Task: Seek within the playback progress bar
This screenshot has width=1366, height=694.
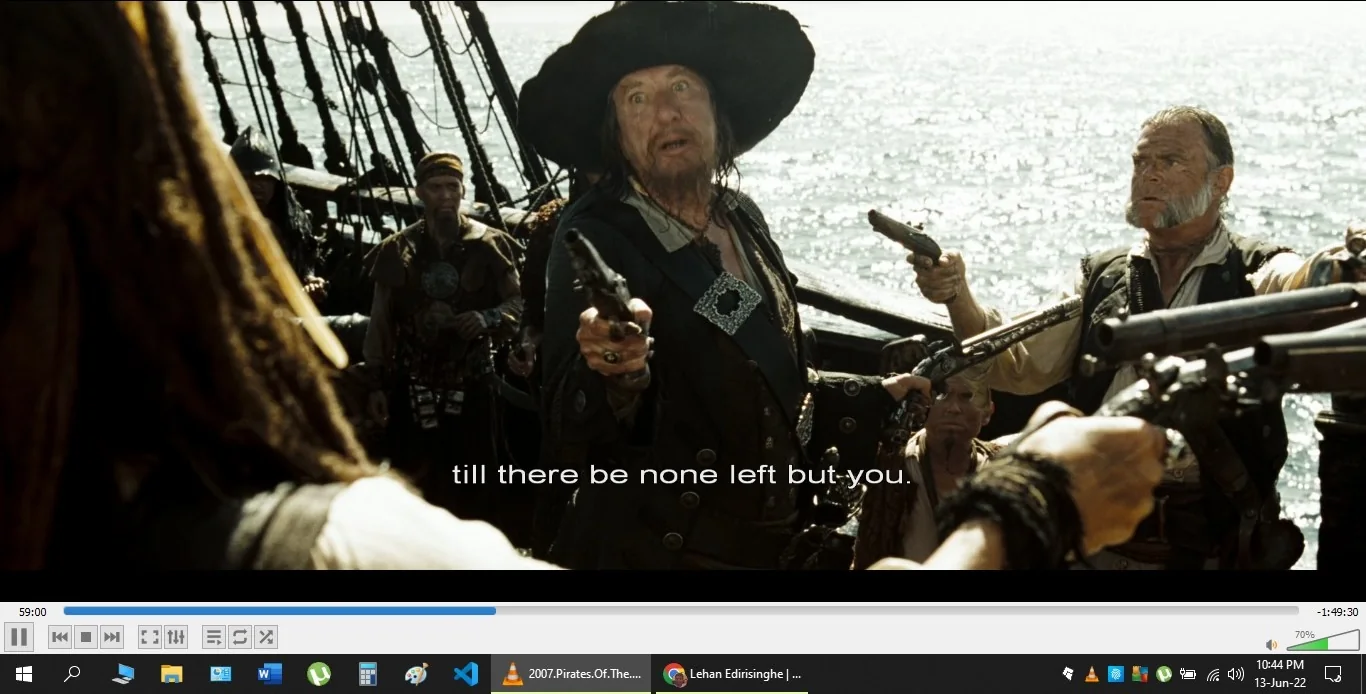Action: pyautogui.click(x=681, y=610)
